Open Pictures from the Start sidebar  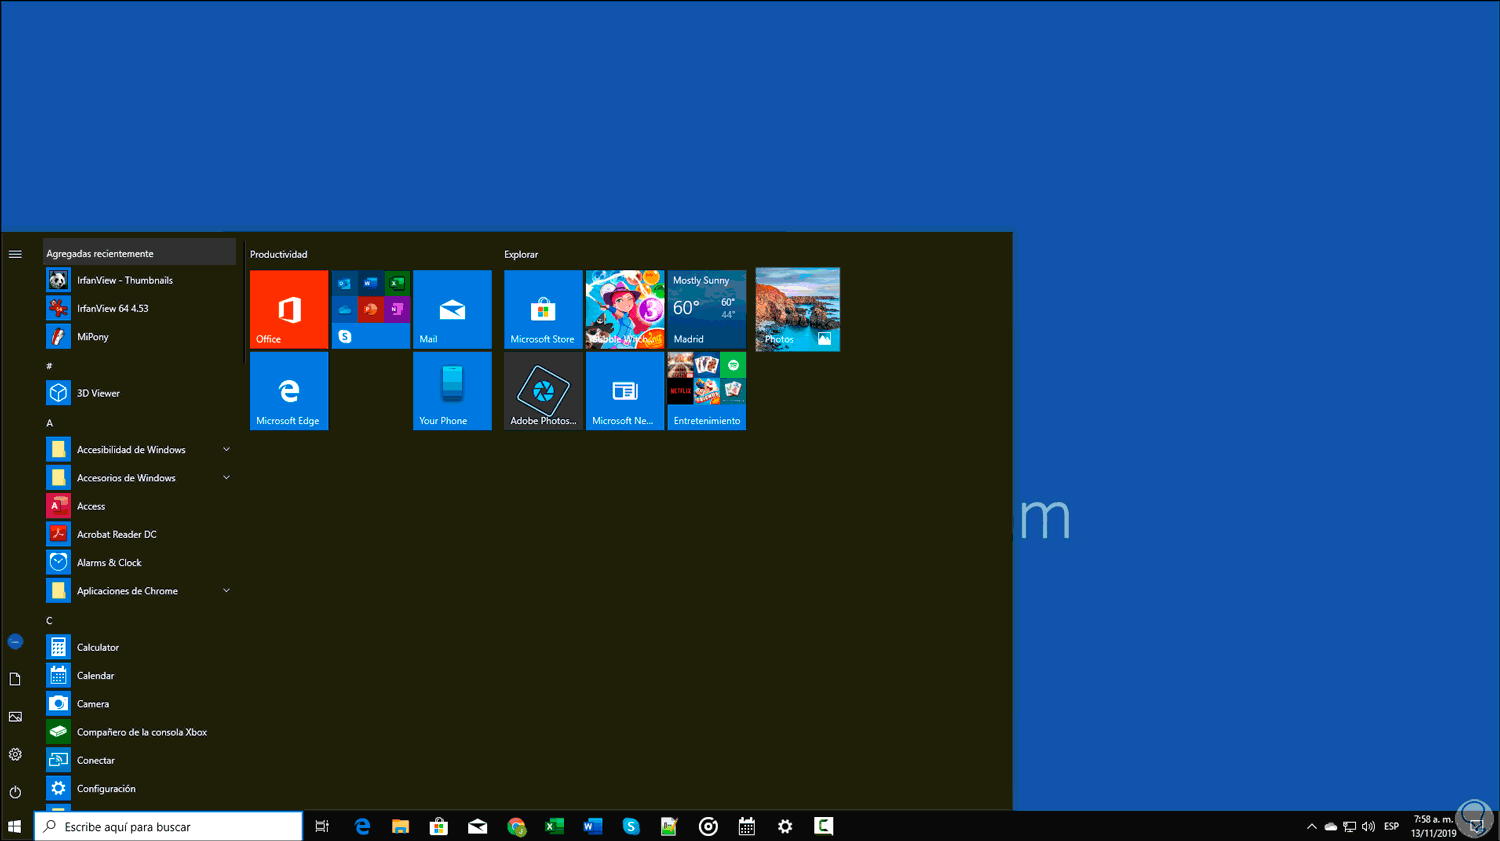15,717
